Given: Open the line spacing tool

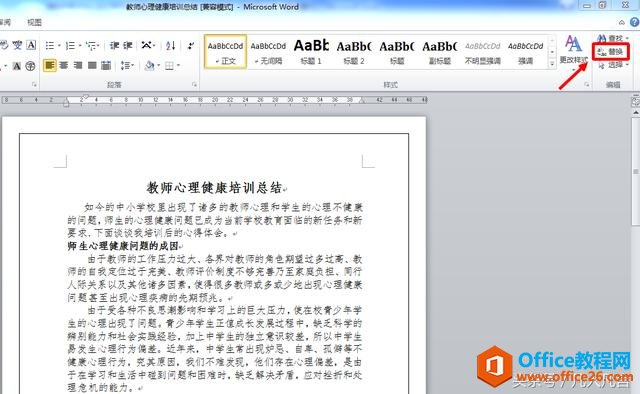Looking at the screenshot, I should 125,65.
